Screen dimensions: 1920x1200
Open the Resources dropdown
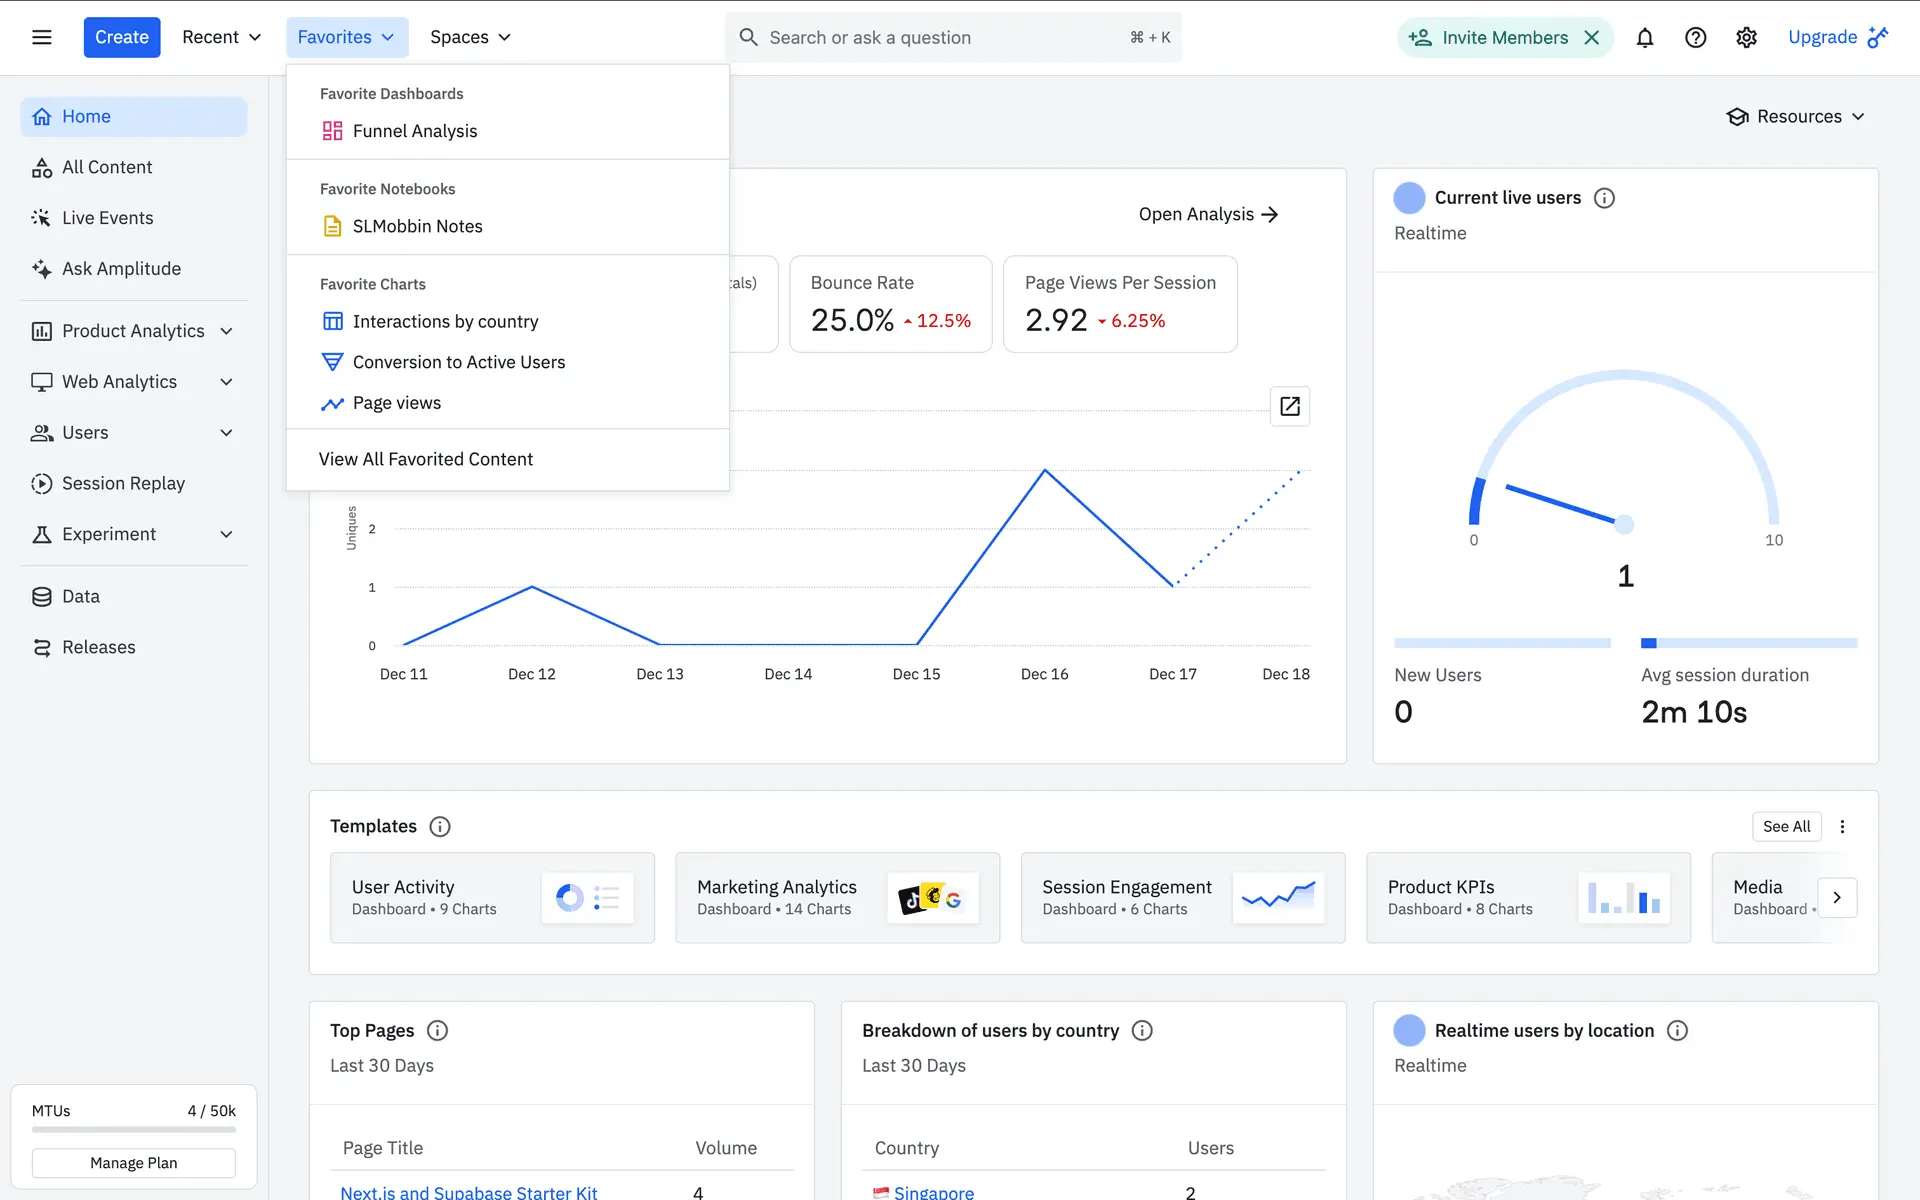click(1796, 116)
